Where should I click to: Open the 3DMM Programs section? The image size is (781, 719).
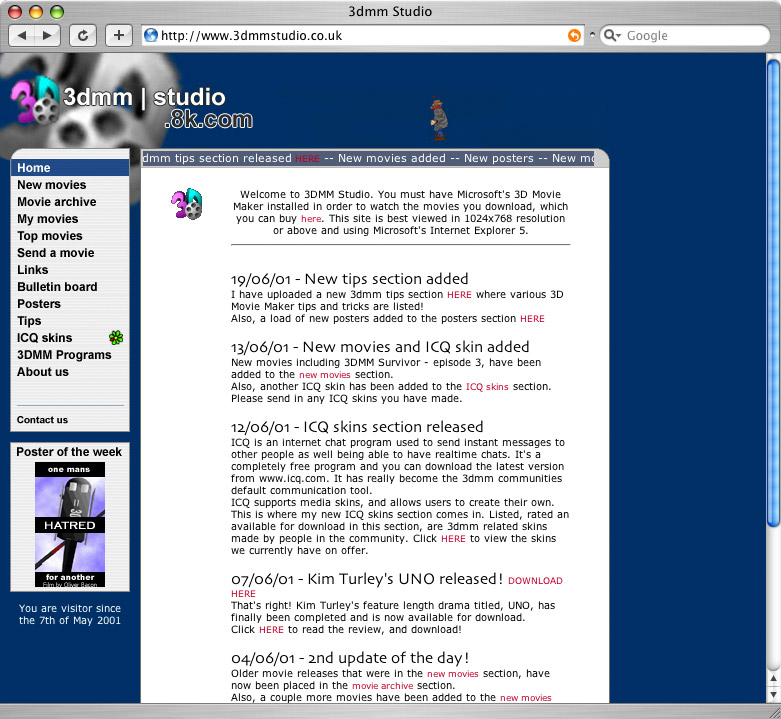[x=64, y=355]
